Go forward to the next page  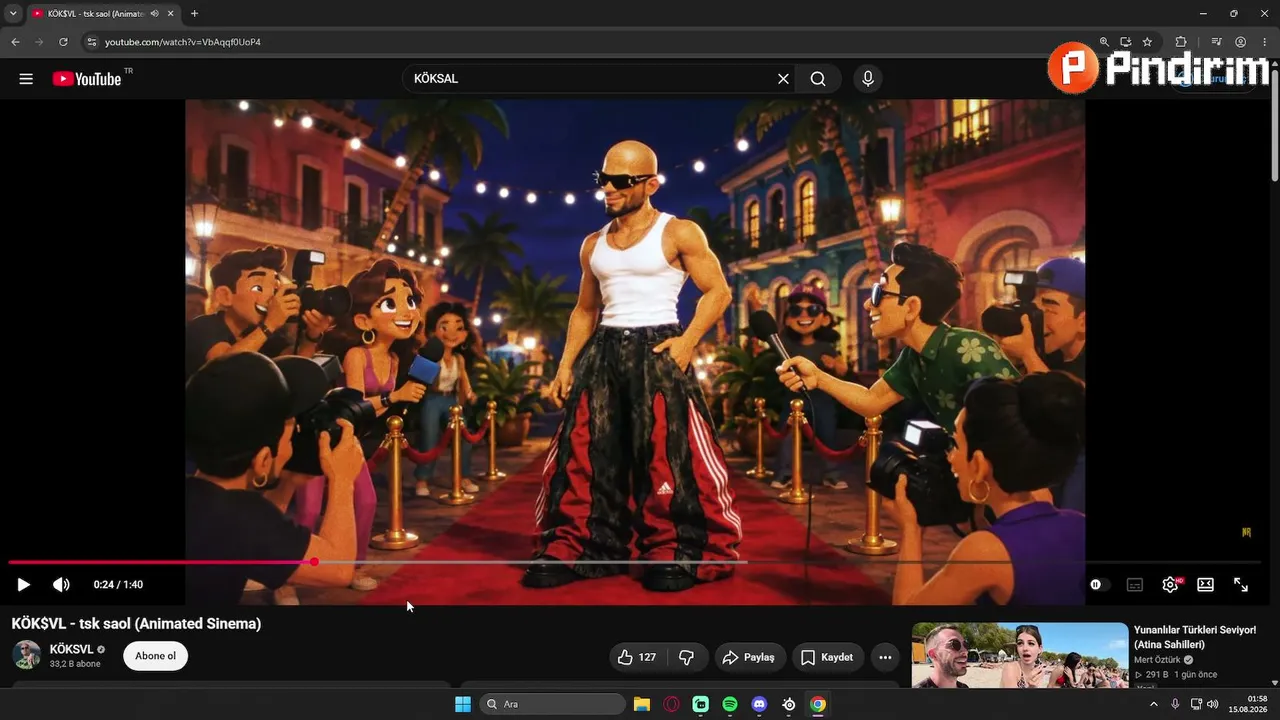tap(39, 42)
